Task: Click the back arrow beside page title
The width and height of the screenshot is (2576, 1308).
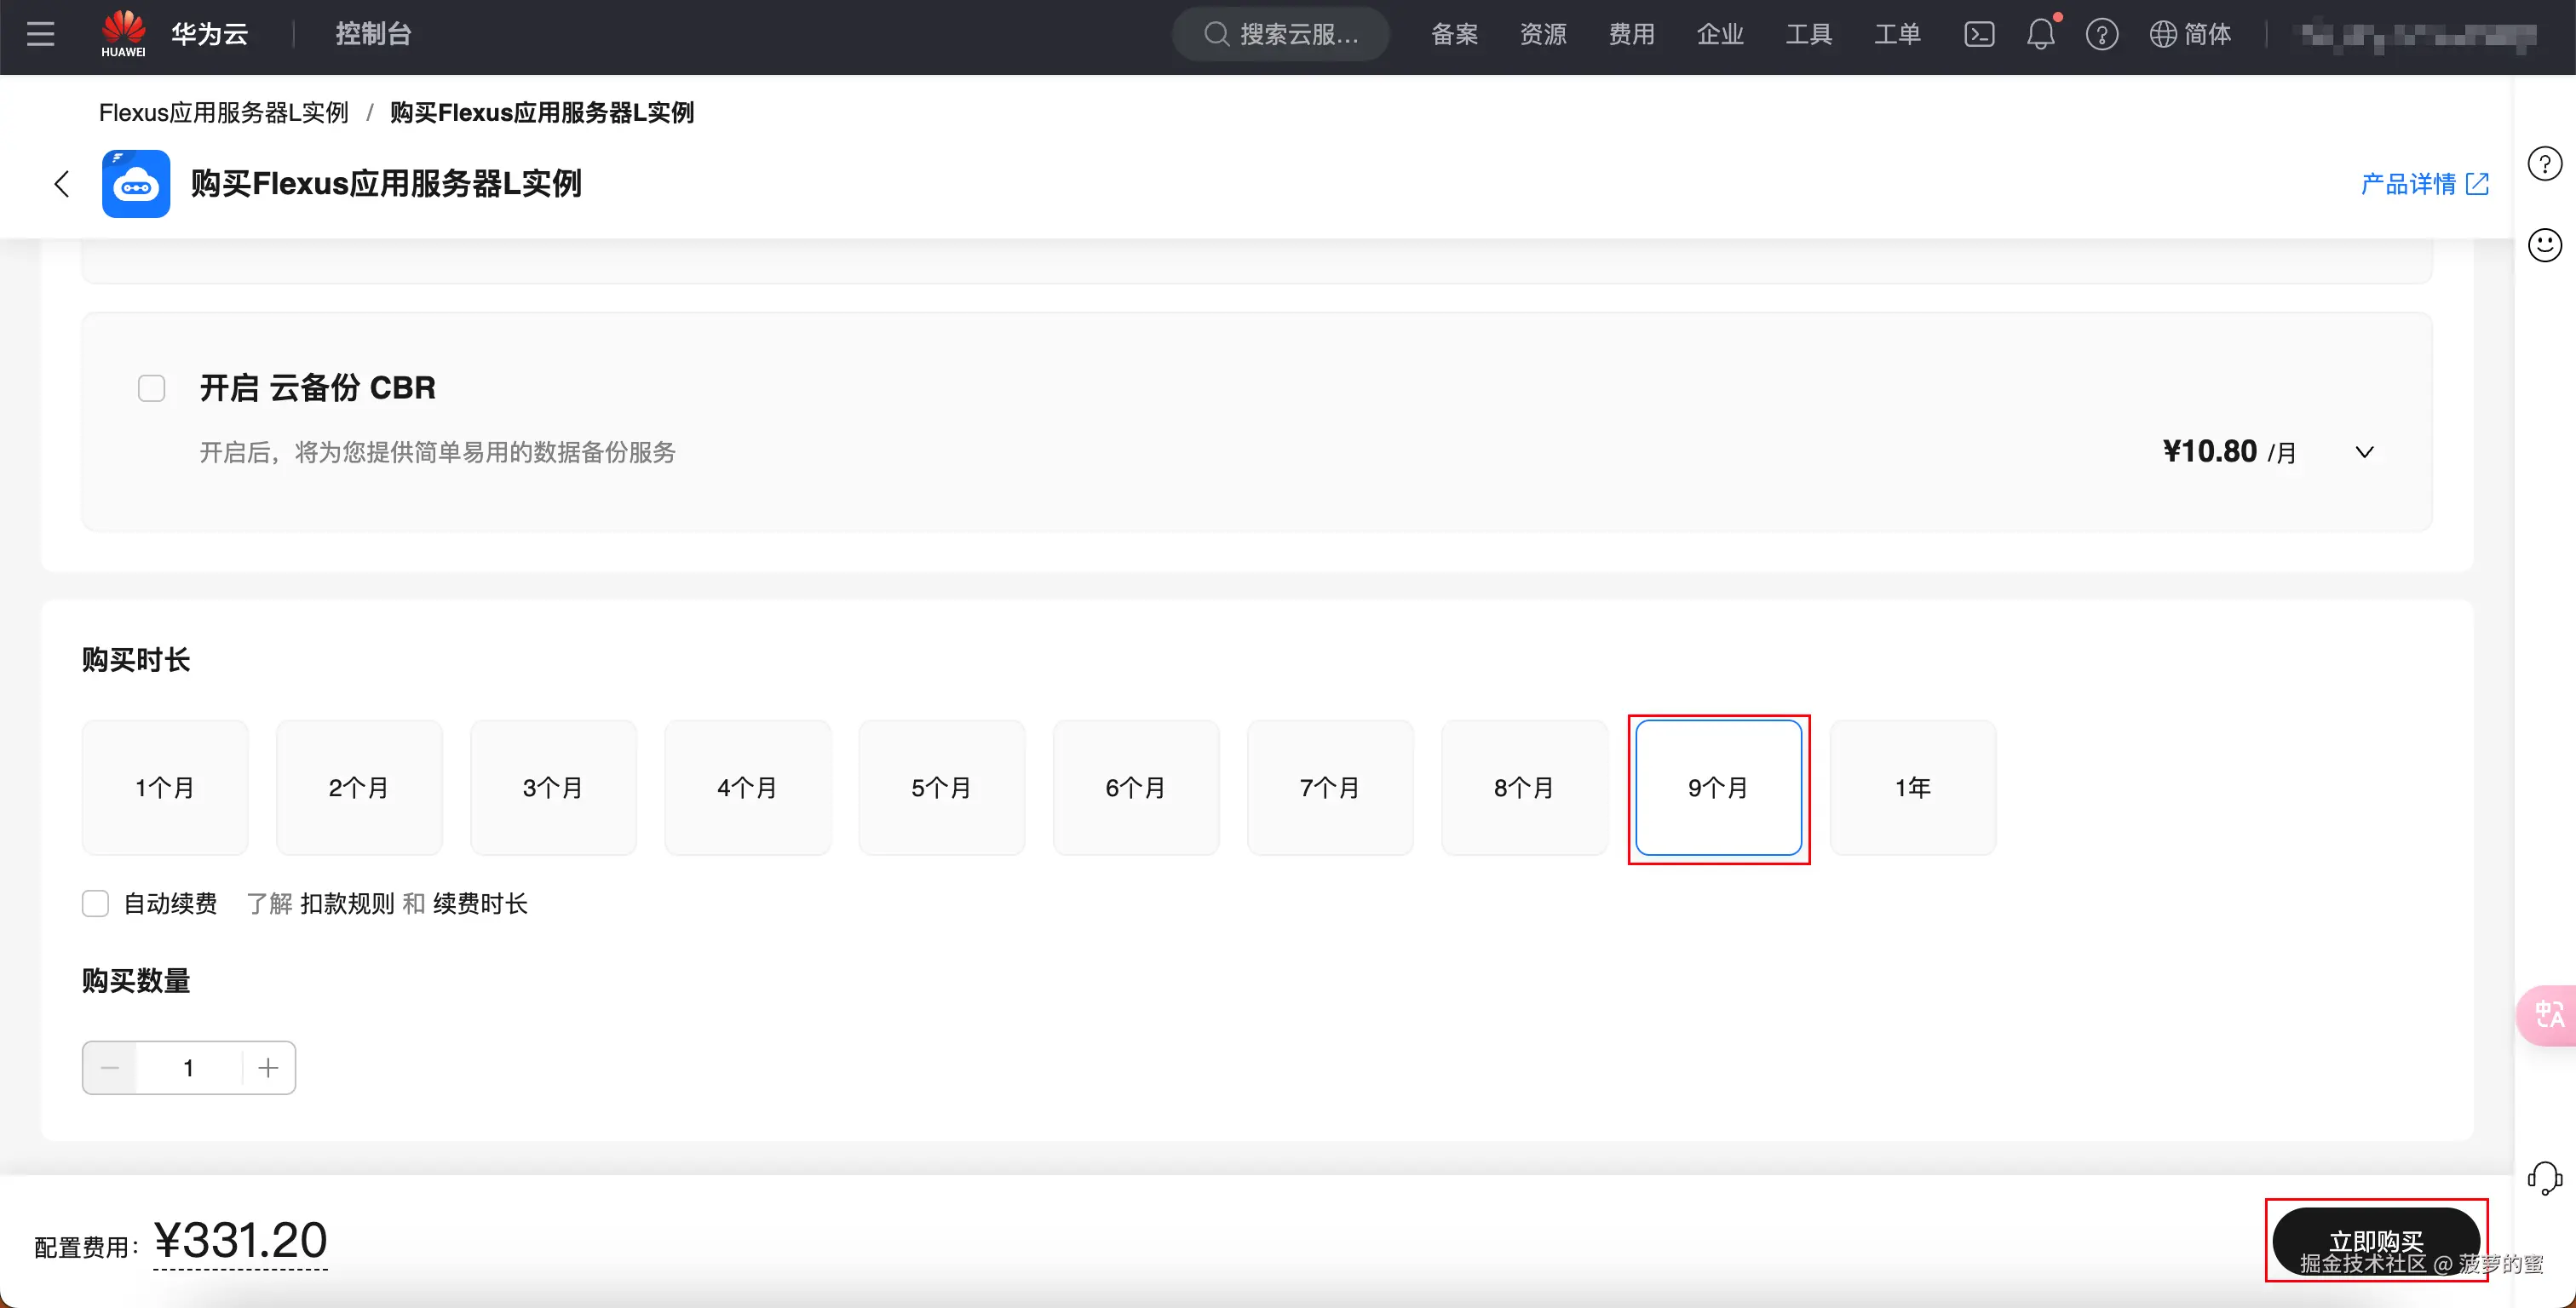Action: point(62,184)
